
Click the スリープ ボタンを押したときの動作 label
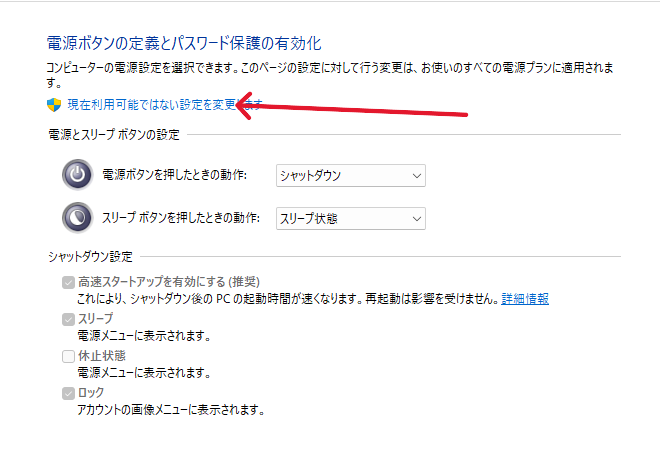182,218
